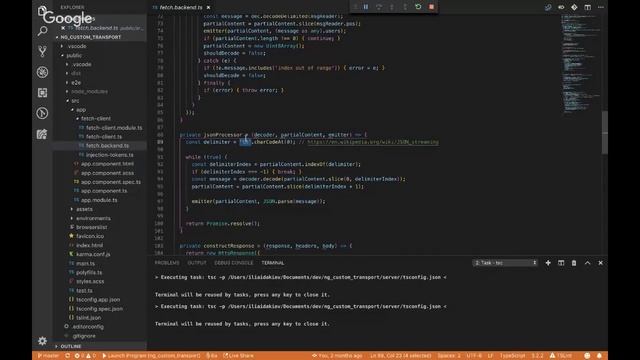Open tsconfig.app.json file
Screen dimensions: 640x360
[x=98, y=300]
